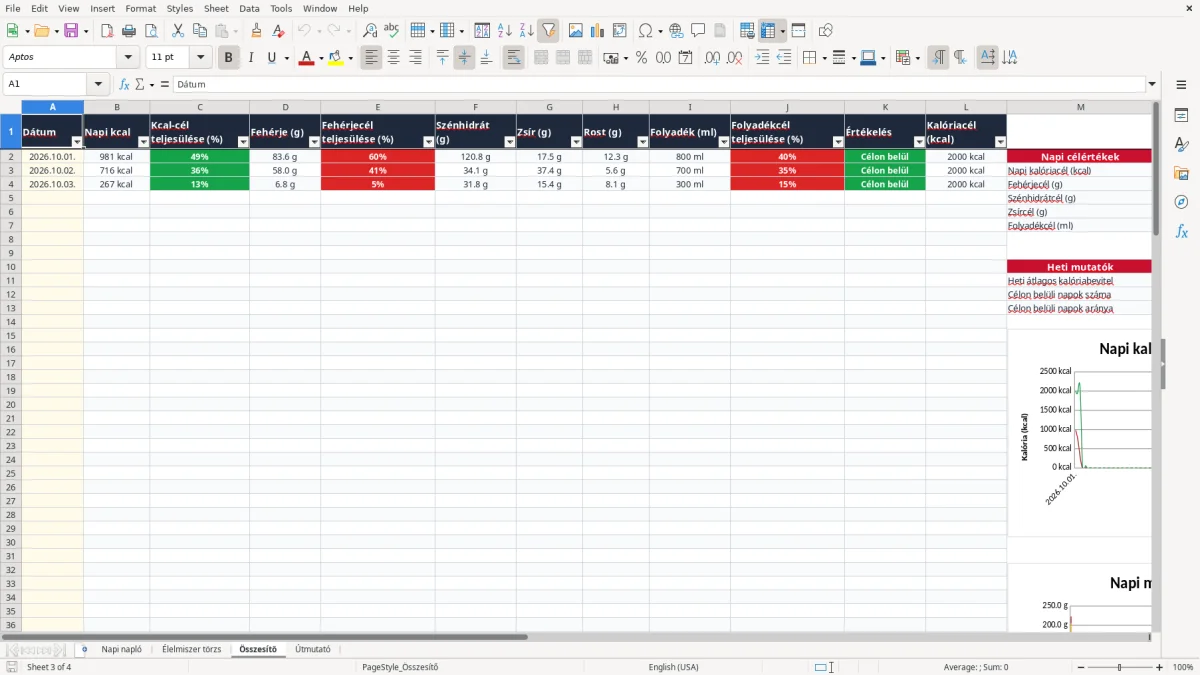The width and height of the screenshot is (1200, 675).
Task: Click the Cut scissors icon
Action: (178, 31)
